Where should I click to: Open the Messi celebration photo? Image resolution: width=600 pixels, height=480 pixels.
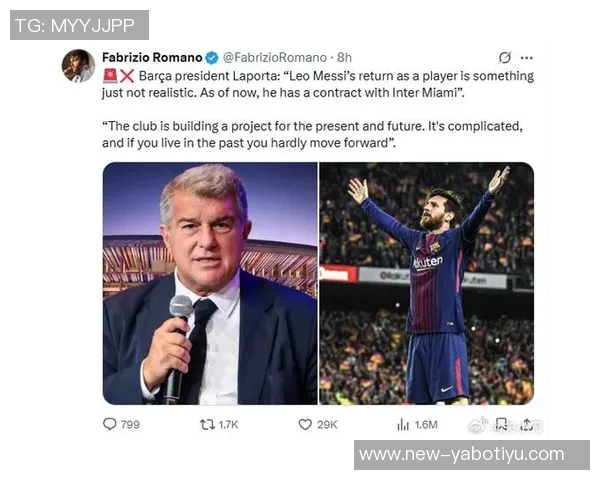426,283
